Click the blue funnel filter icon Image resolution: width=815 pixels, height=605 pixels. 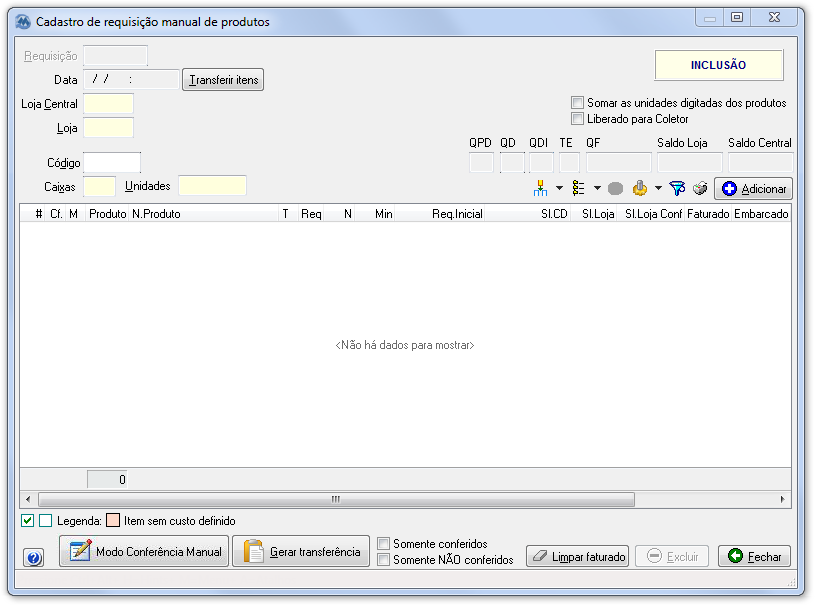click(x=677, y=188)
